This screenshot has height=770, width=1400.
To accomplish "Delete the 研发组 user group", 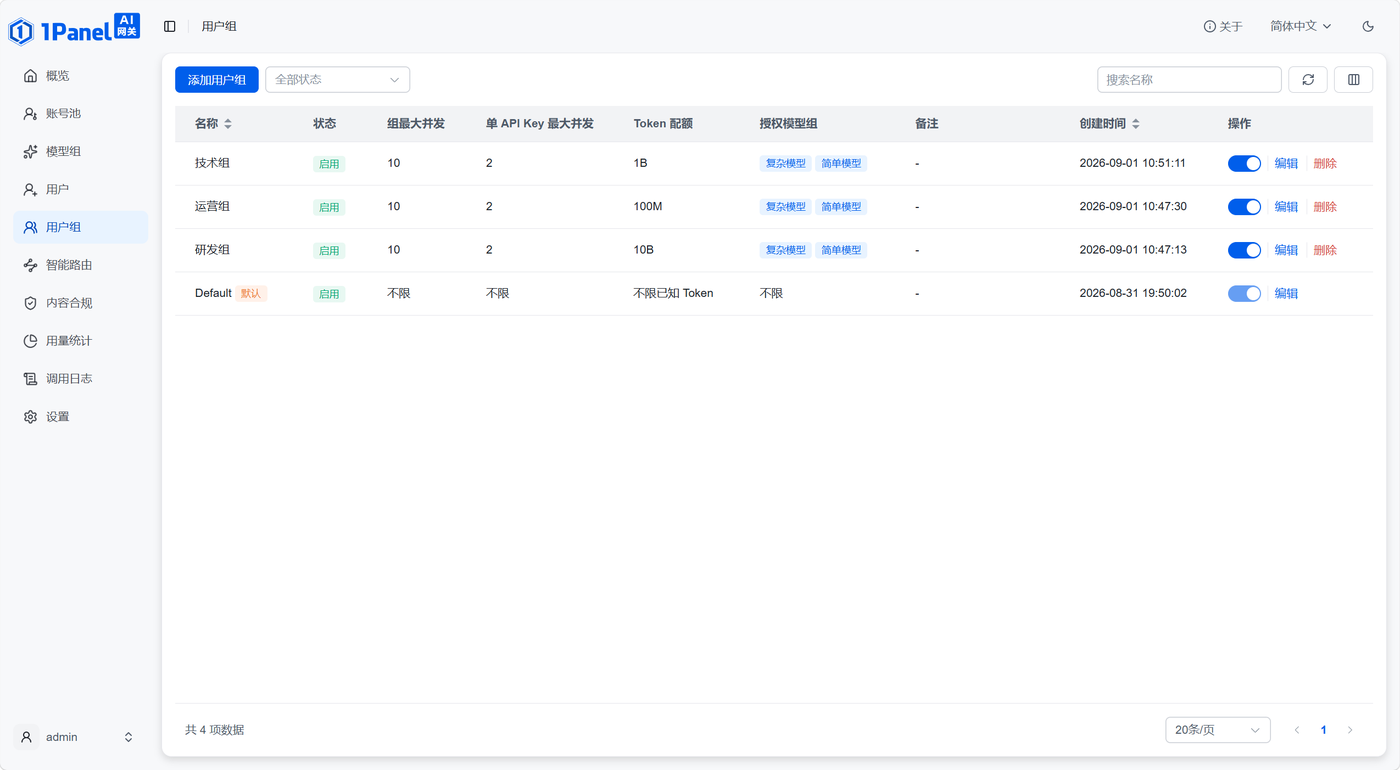I will point(1325,250).
